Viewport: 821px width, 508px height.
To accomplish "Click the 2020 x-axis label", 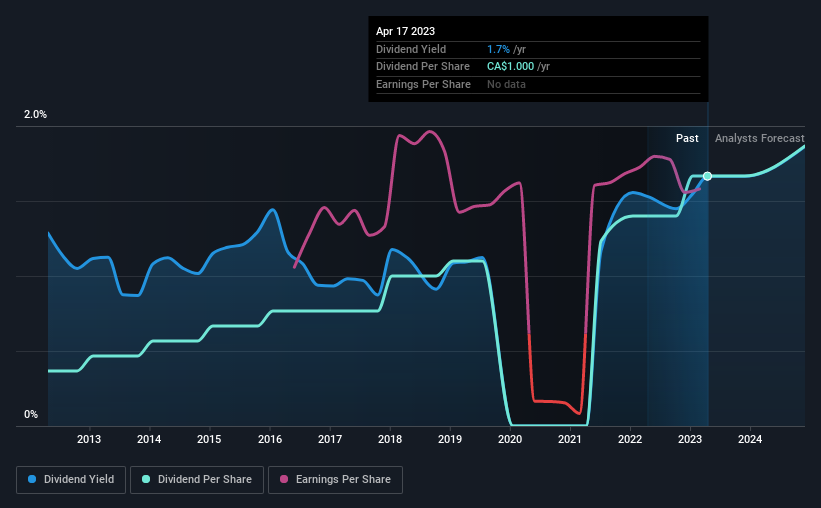I will (x=510, y=439).
